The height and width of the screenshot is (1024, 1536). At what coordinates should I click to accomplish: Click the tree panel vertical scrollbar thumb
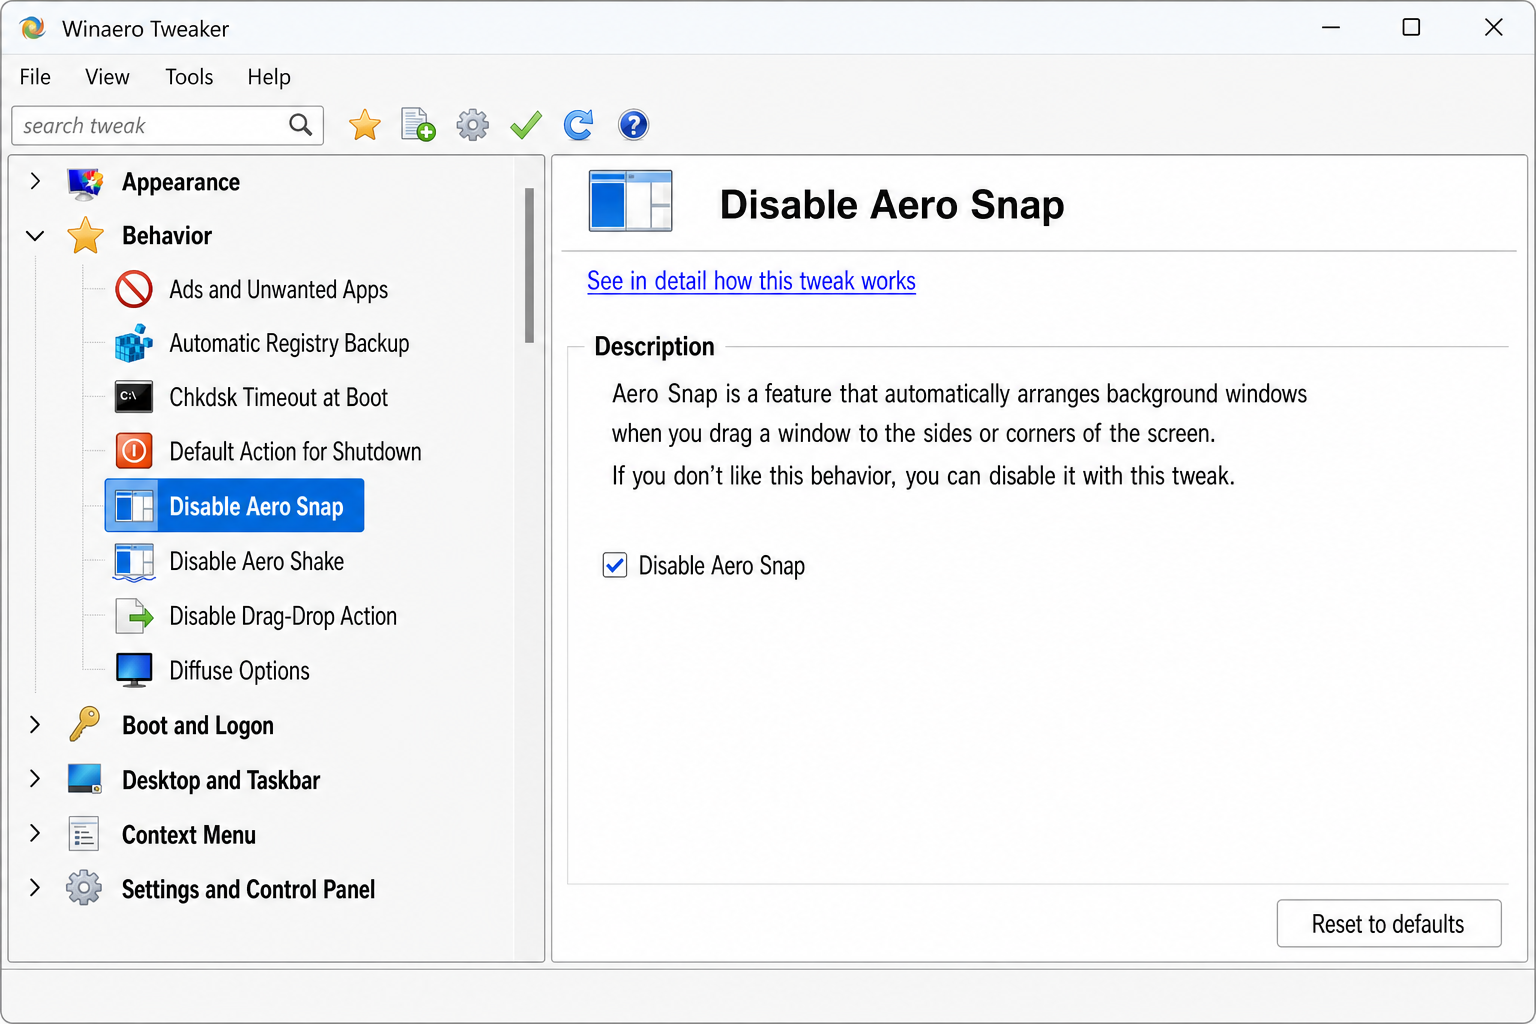coord(529,266)
